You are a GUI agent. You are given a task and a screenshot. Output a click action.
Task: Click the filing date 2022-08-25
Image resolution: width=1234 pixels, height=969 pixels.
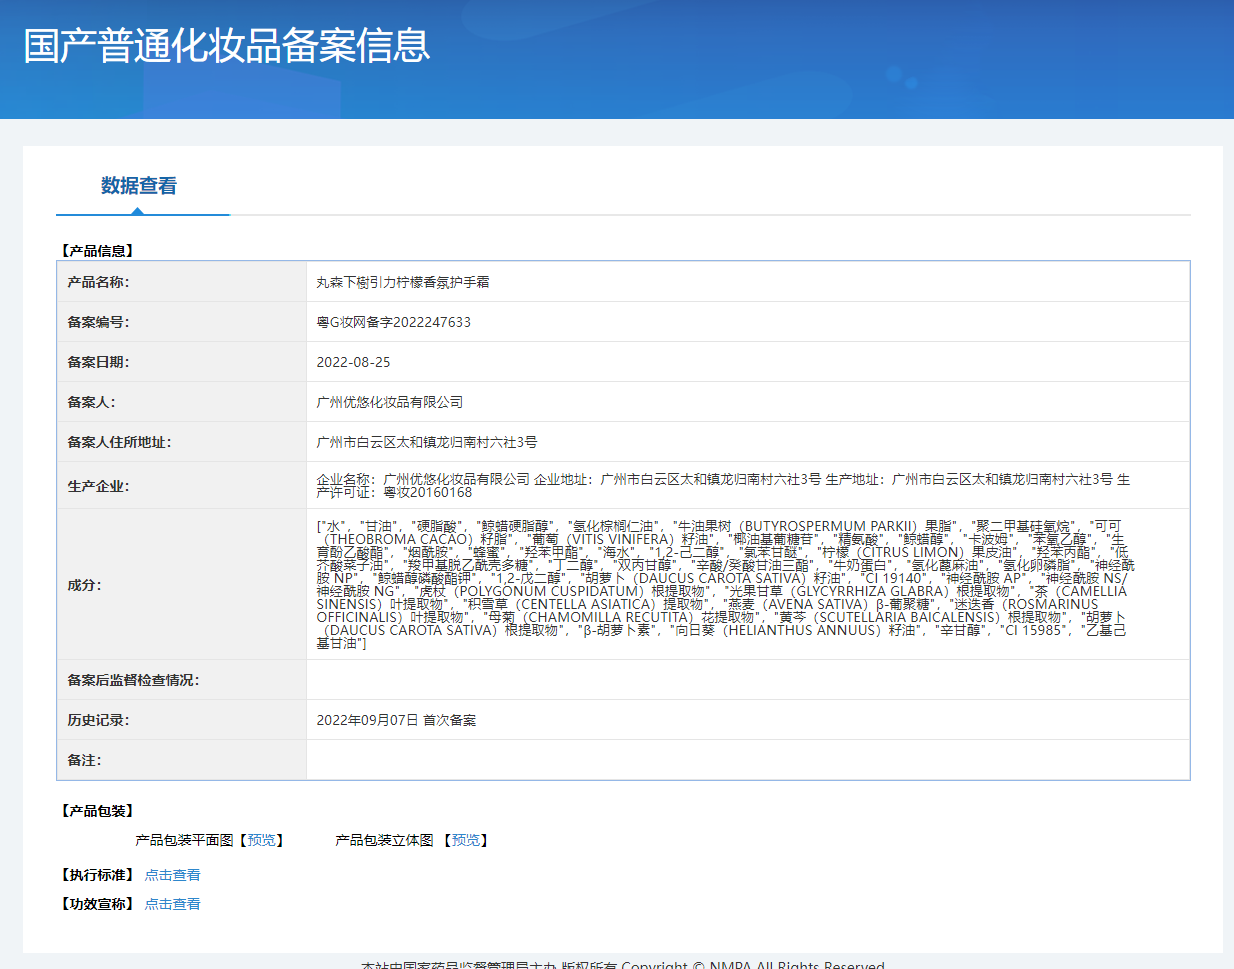coord(353,362)
